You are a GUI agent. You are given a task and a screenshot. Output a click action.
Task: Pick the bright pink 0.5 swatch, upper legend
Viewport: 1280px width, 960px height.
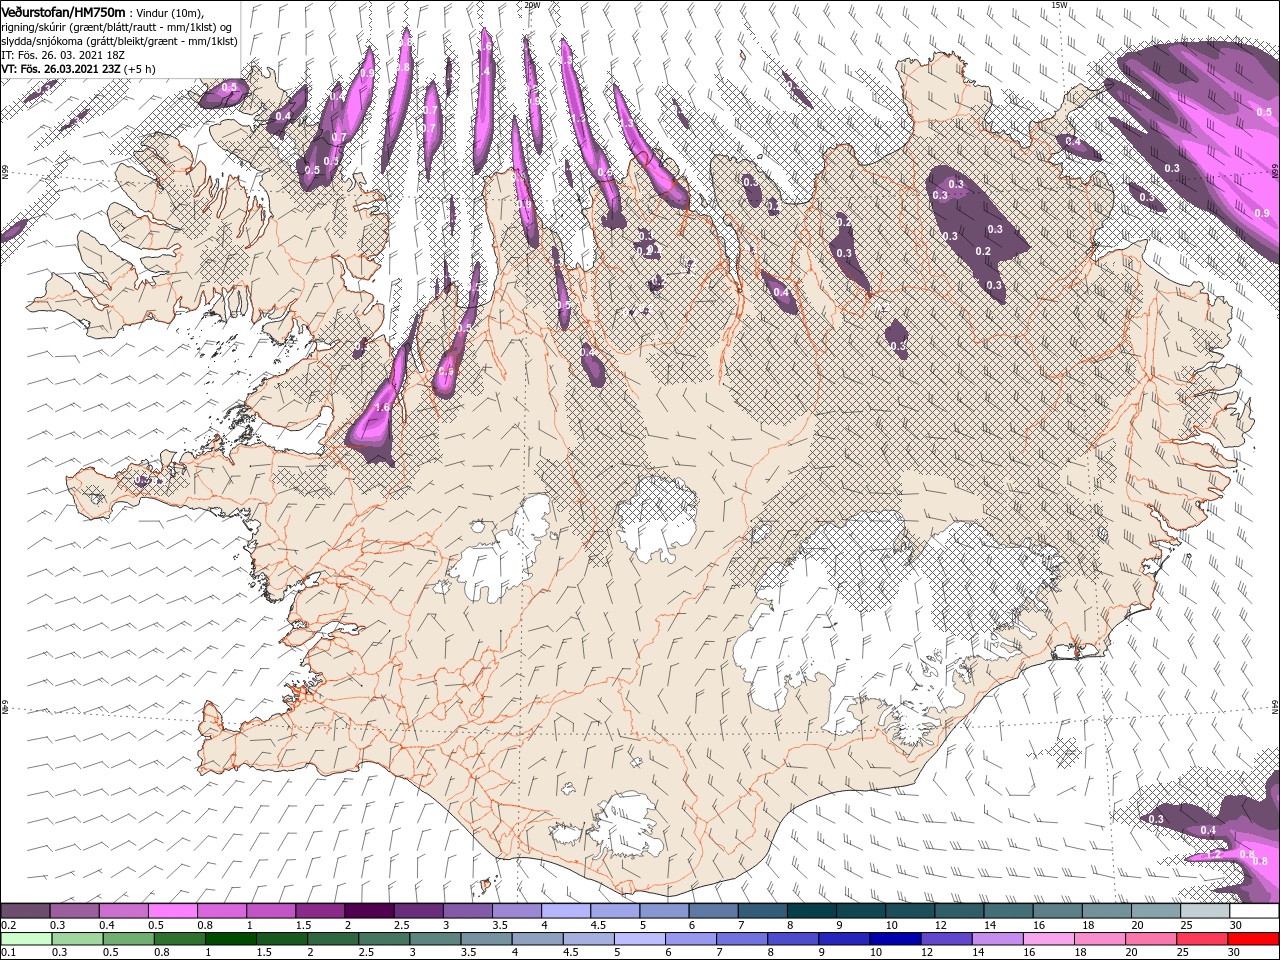tap(172, 911)
